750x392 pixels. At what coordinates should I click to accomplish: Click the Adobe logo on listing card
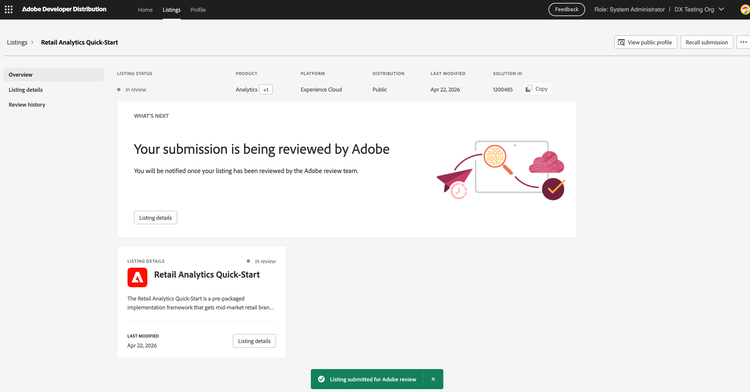137,277
